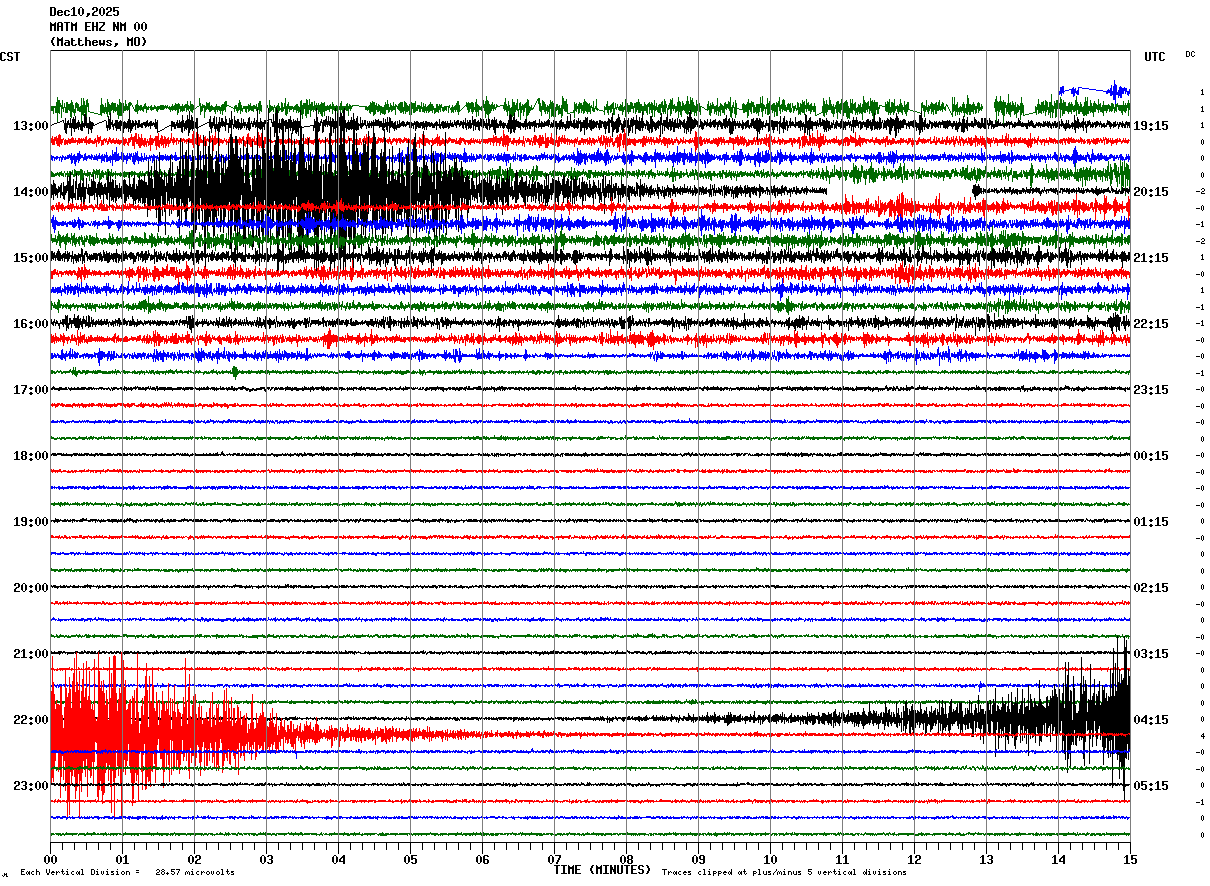Click minute tick label 10 on time axis
This screenshot has height=886, width=1210.
pyautogui.click(x=770, y=859)
